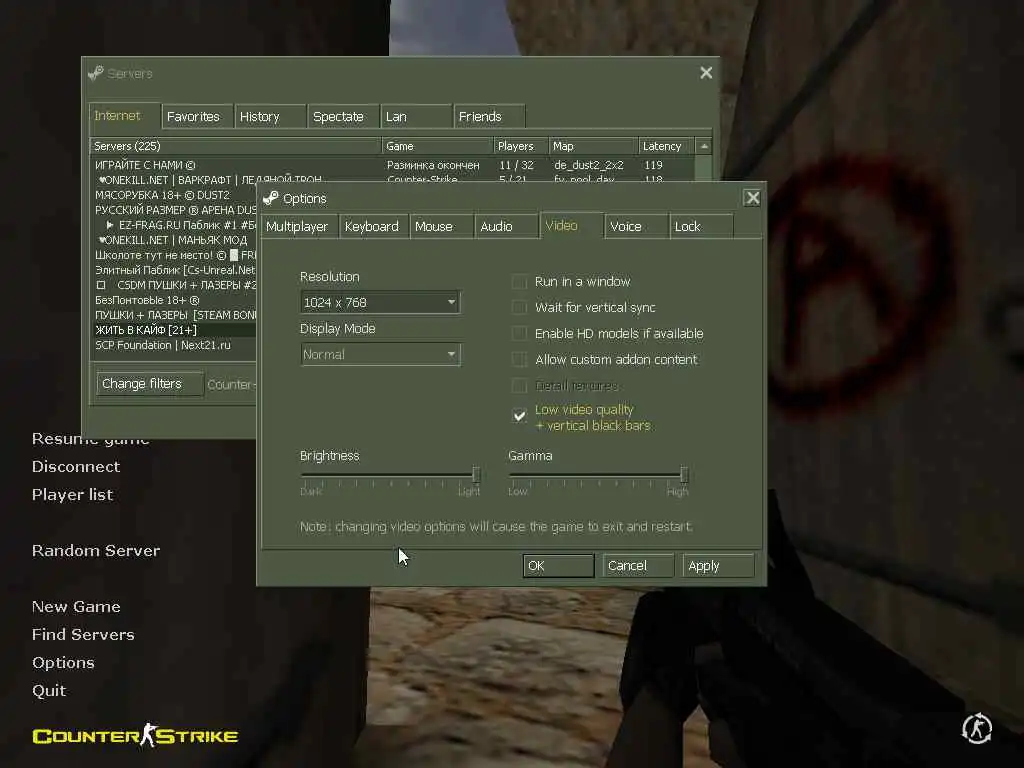Sort server list by Map column

coord(592,146)
